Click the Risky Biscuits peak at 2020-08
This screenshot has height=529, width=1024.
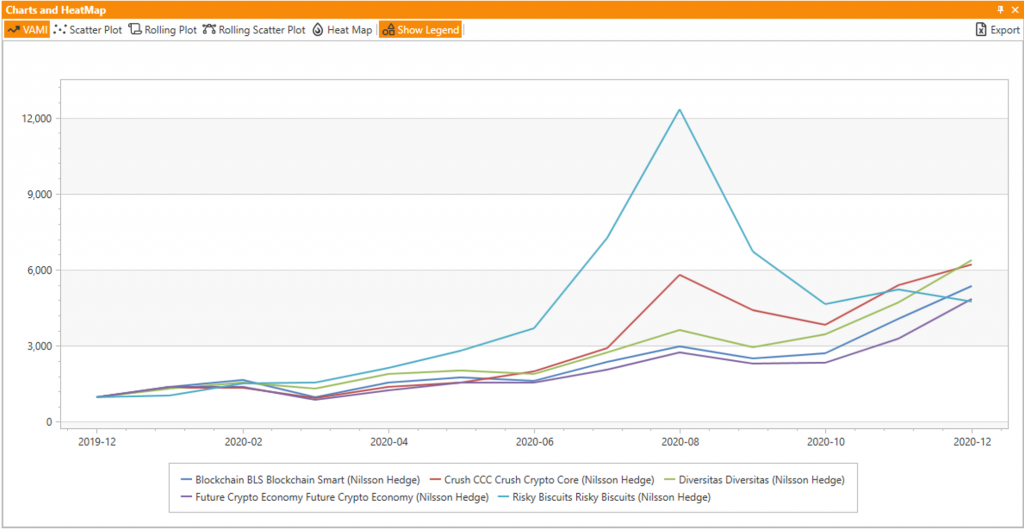[x=680, y=110]
